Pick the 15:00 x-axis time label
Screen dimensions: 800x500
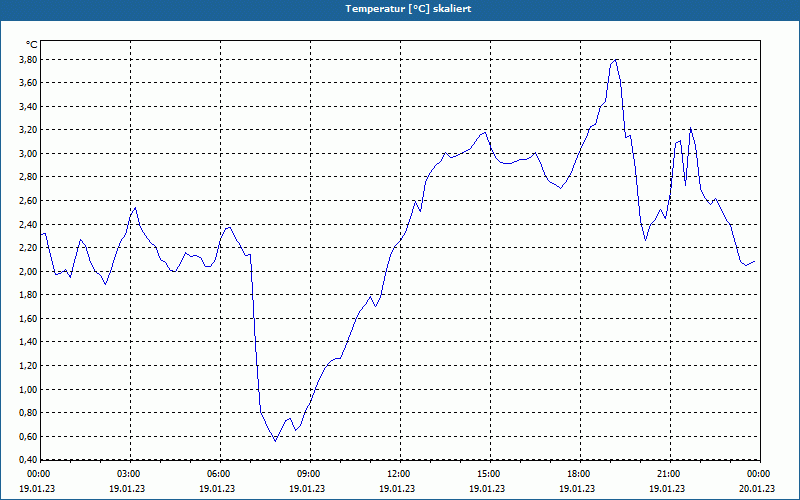click(x=488, y=474)
